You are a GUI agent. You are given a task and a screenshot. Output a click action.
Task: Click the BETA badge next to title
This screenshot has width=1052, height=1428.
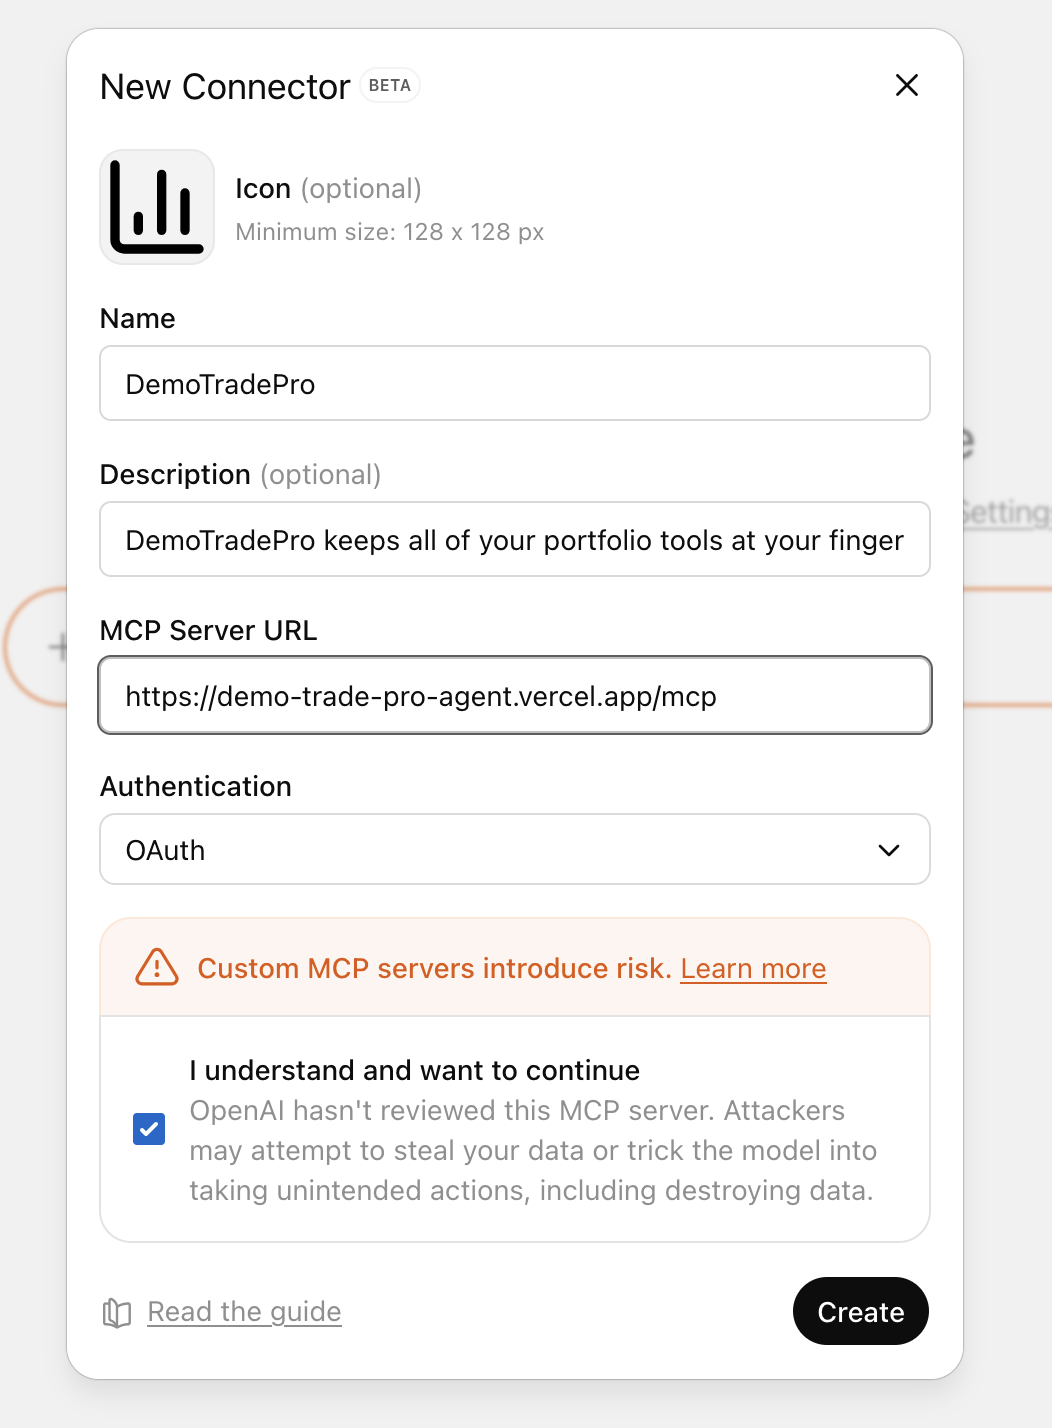[389, 86]
